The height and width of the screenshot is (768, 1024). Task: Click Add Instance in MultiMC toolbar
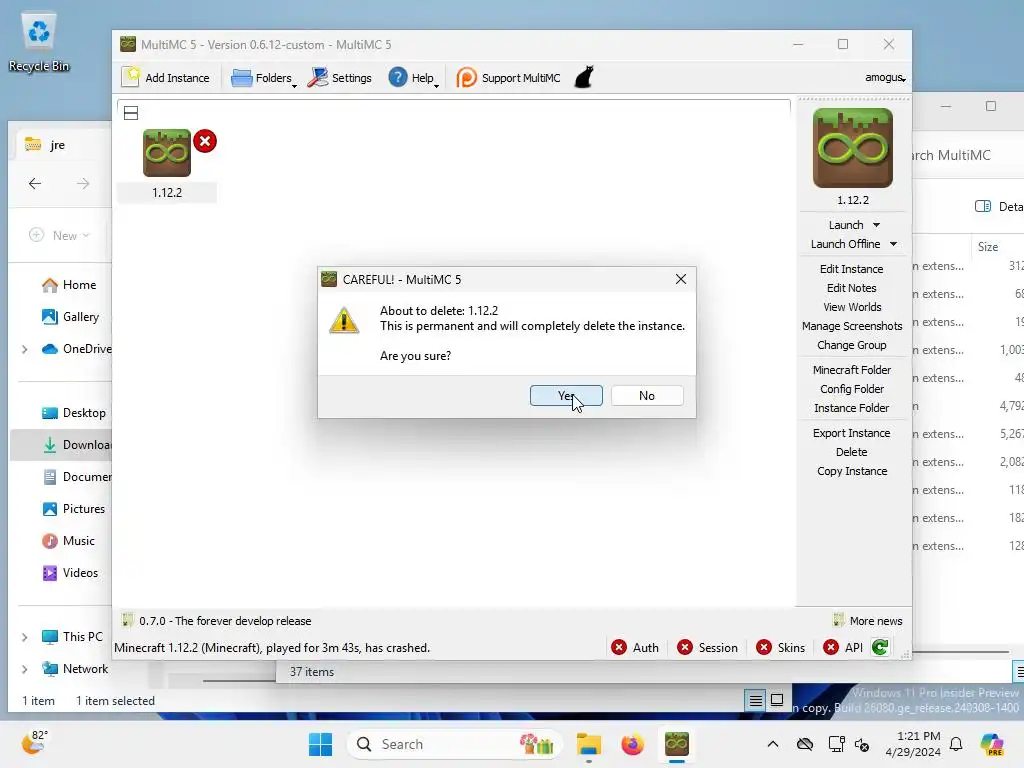166,77
